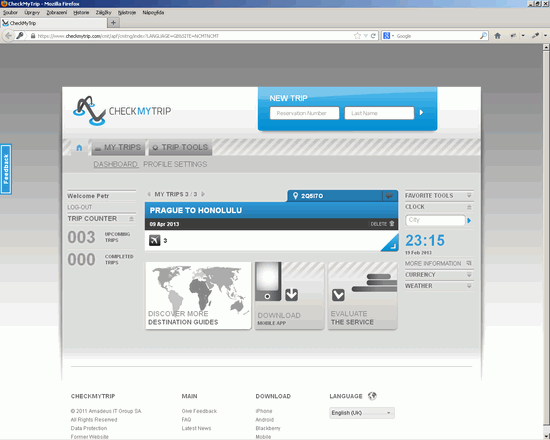The height and width of the screenshot is (440, 550).
Task: Click the LOG-OUT link
Action: pos(80,207)
